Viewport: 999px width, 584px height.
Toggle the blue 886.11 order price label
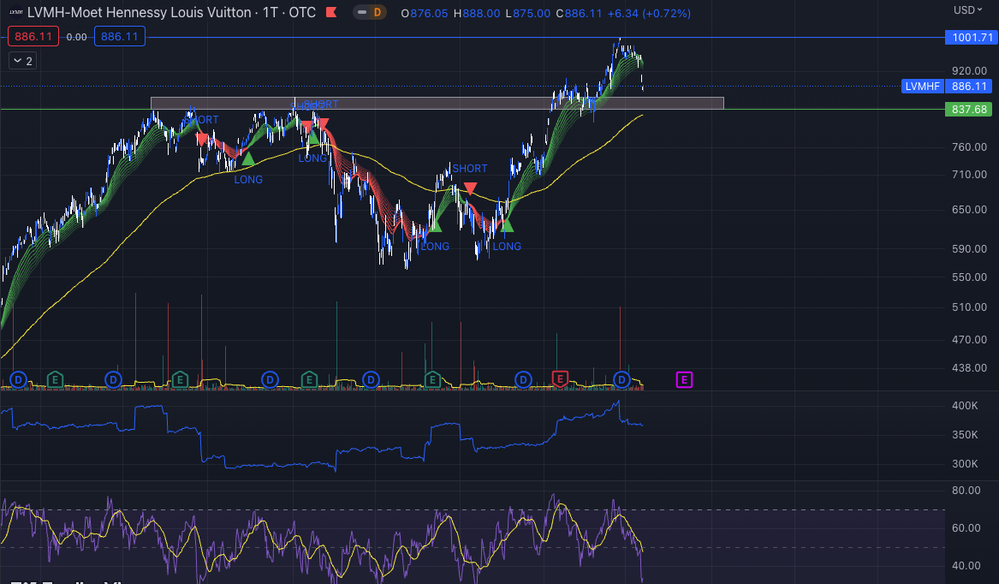(119, 36)
